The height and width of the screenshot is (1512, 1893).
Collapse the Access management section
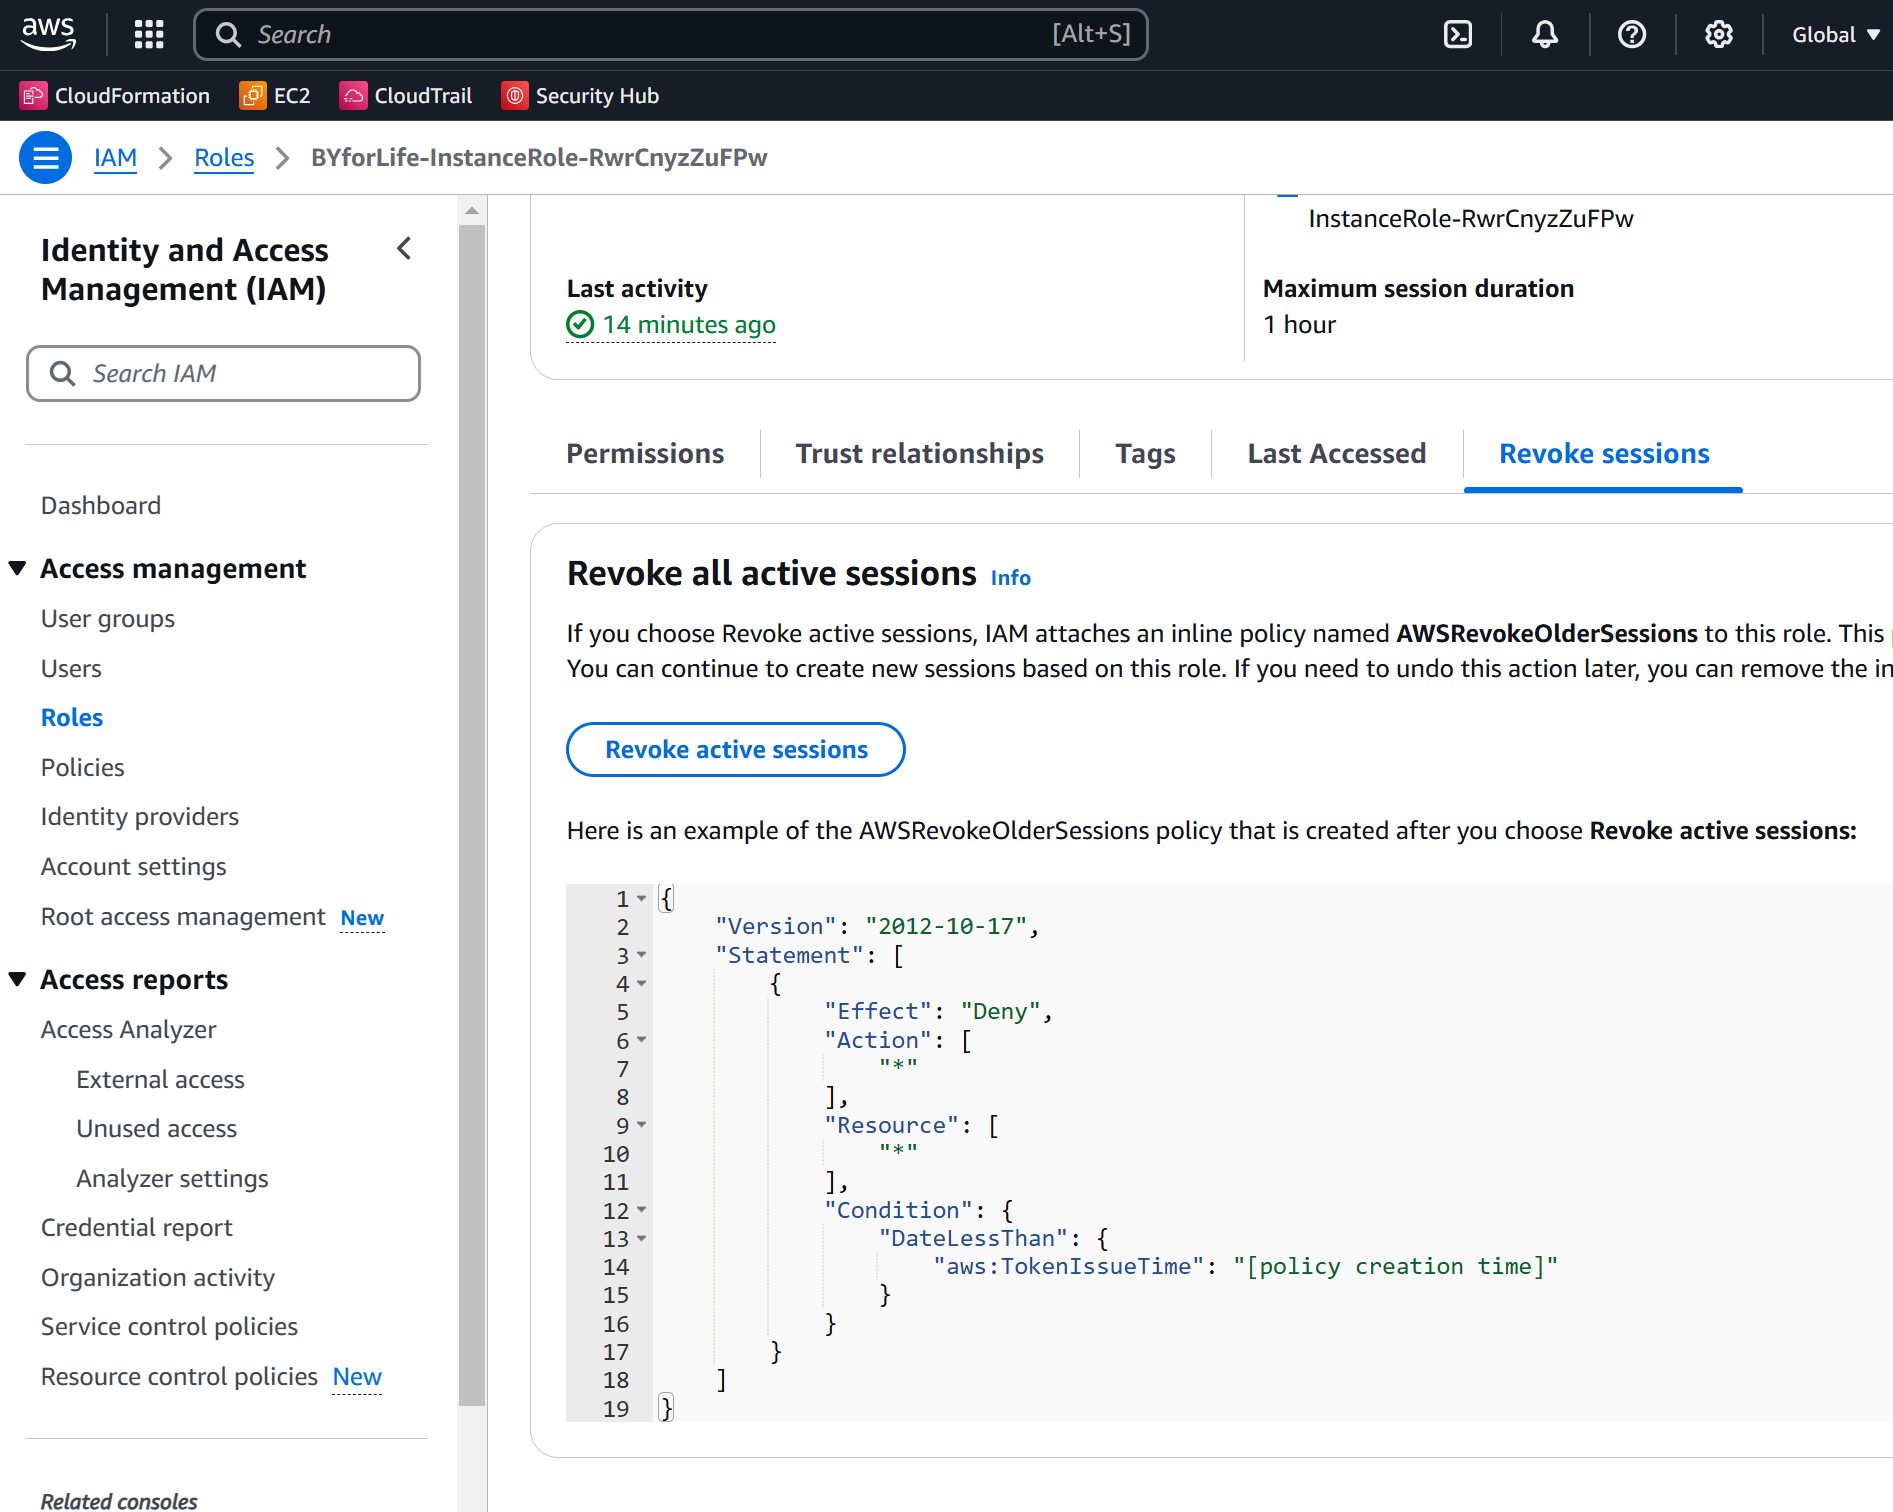tap(18, 569)
